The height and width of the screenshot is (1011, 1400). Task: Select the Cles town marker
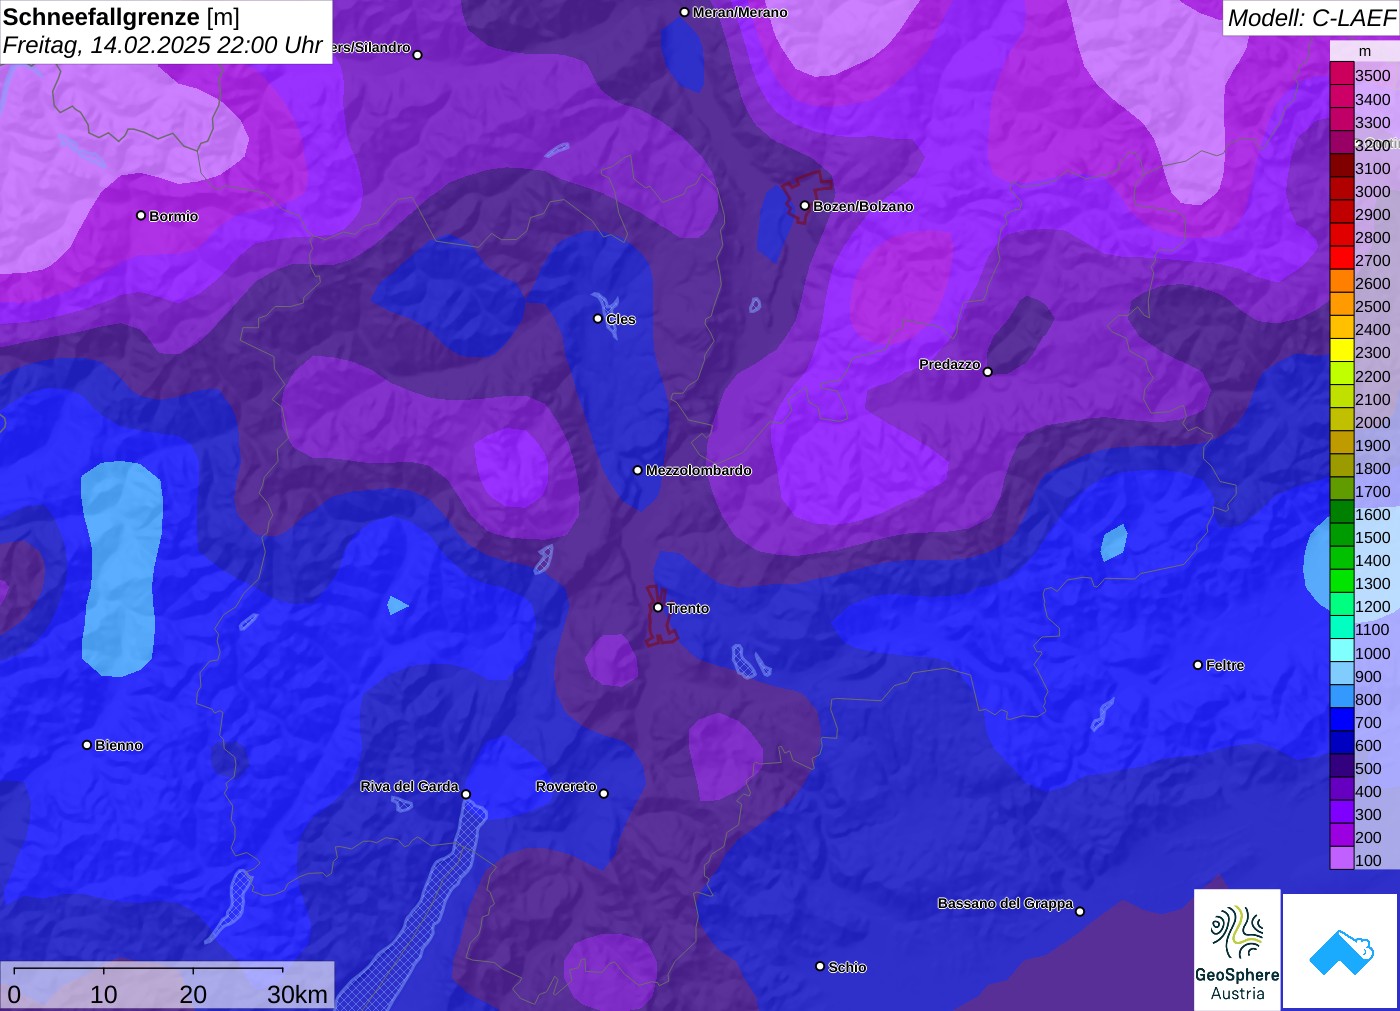[598, 319]
